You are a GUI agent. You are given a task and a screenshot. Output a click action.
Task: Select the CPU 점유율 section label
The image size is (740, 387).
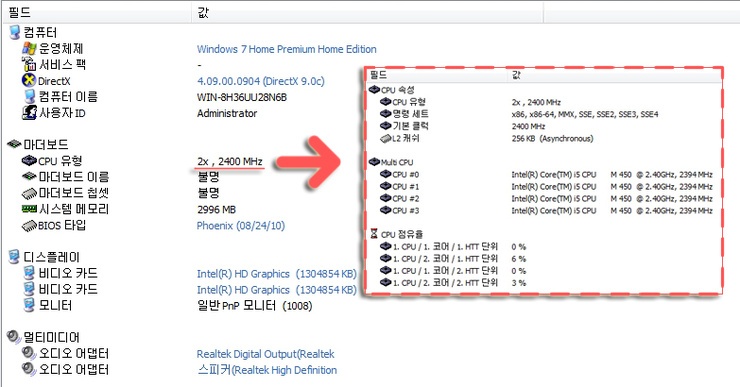coord(402,234)
